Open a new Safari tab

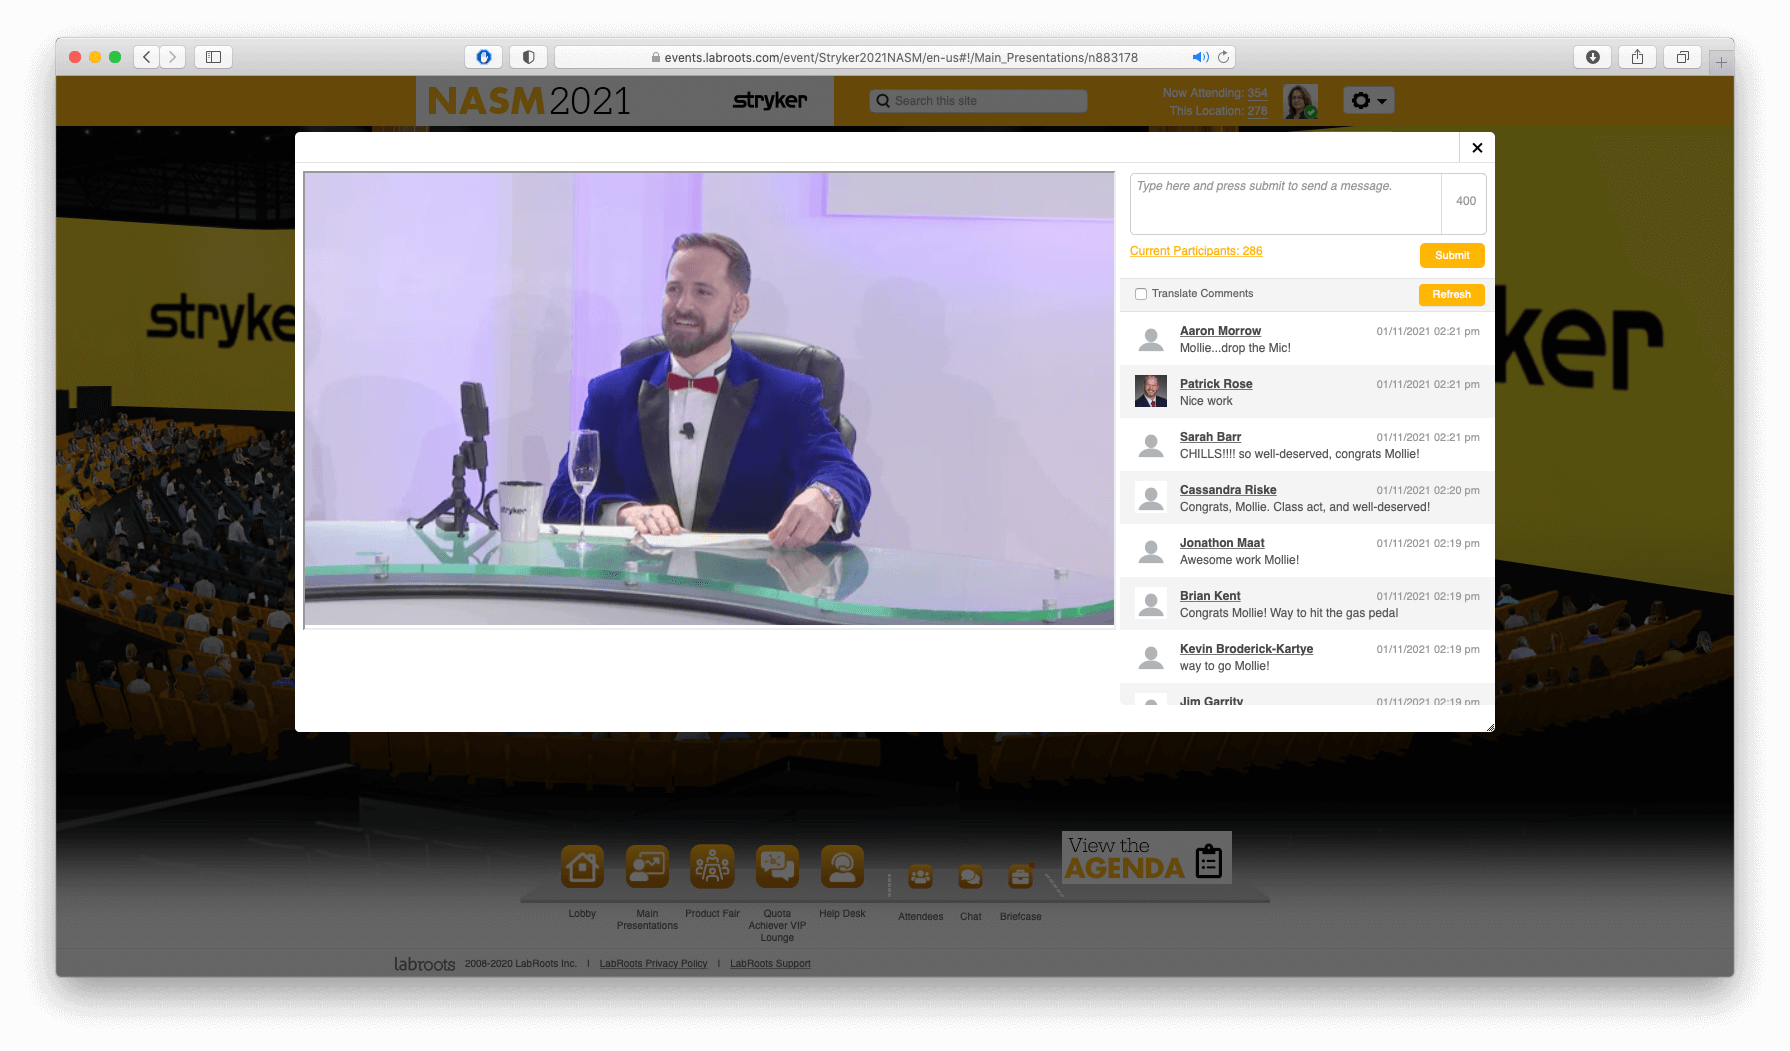1721,62
